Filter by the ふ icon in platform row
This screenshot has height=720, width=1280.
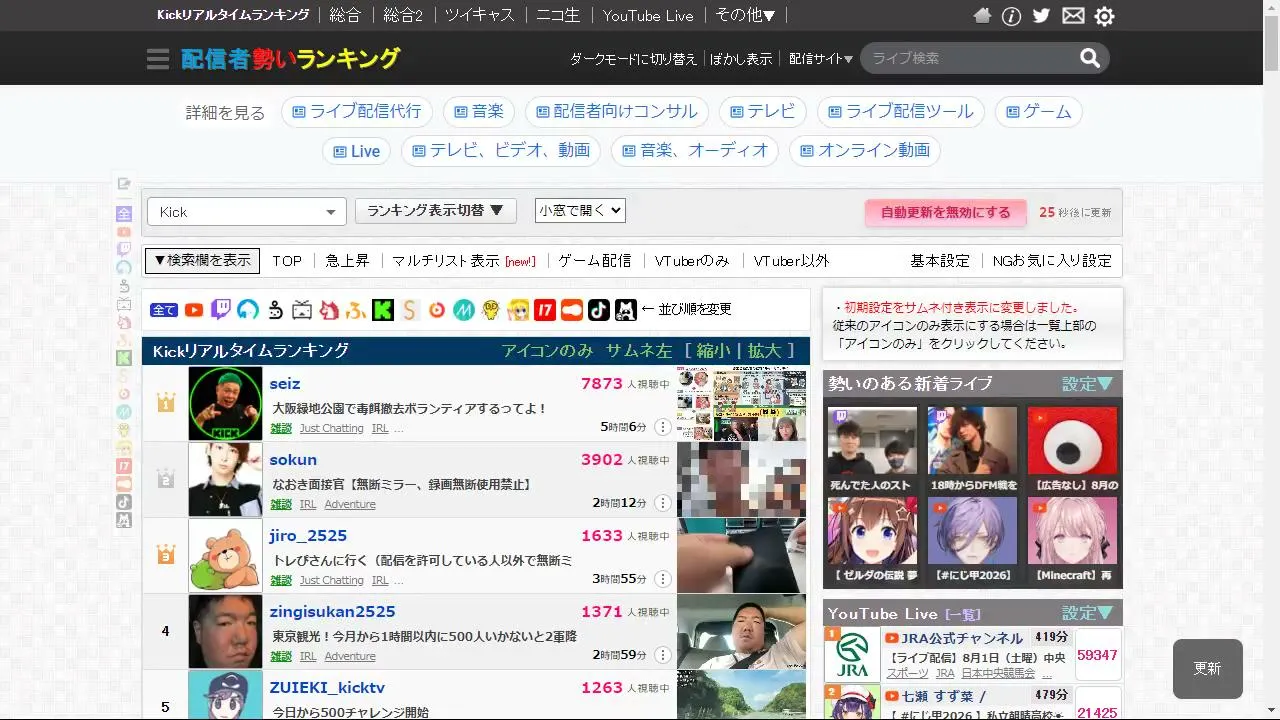tap(356, 310)
